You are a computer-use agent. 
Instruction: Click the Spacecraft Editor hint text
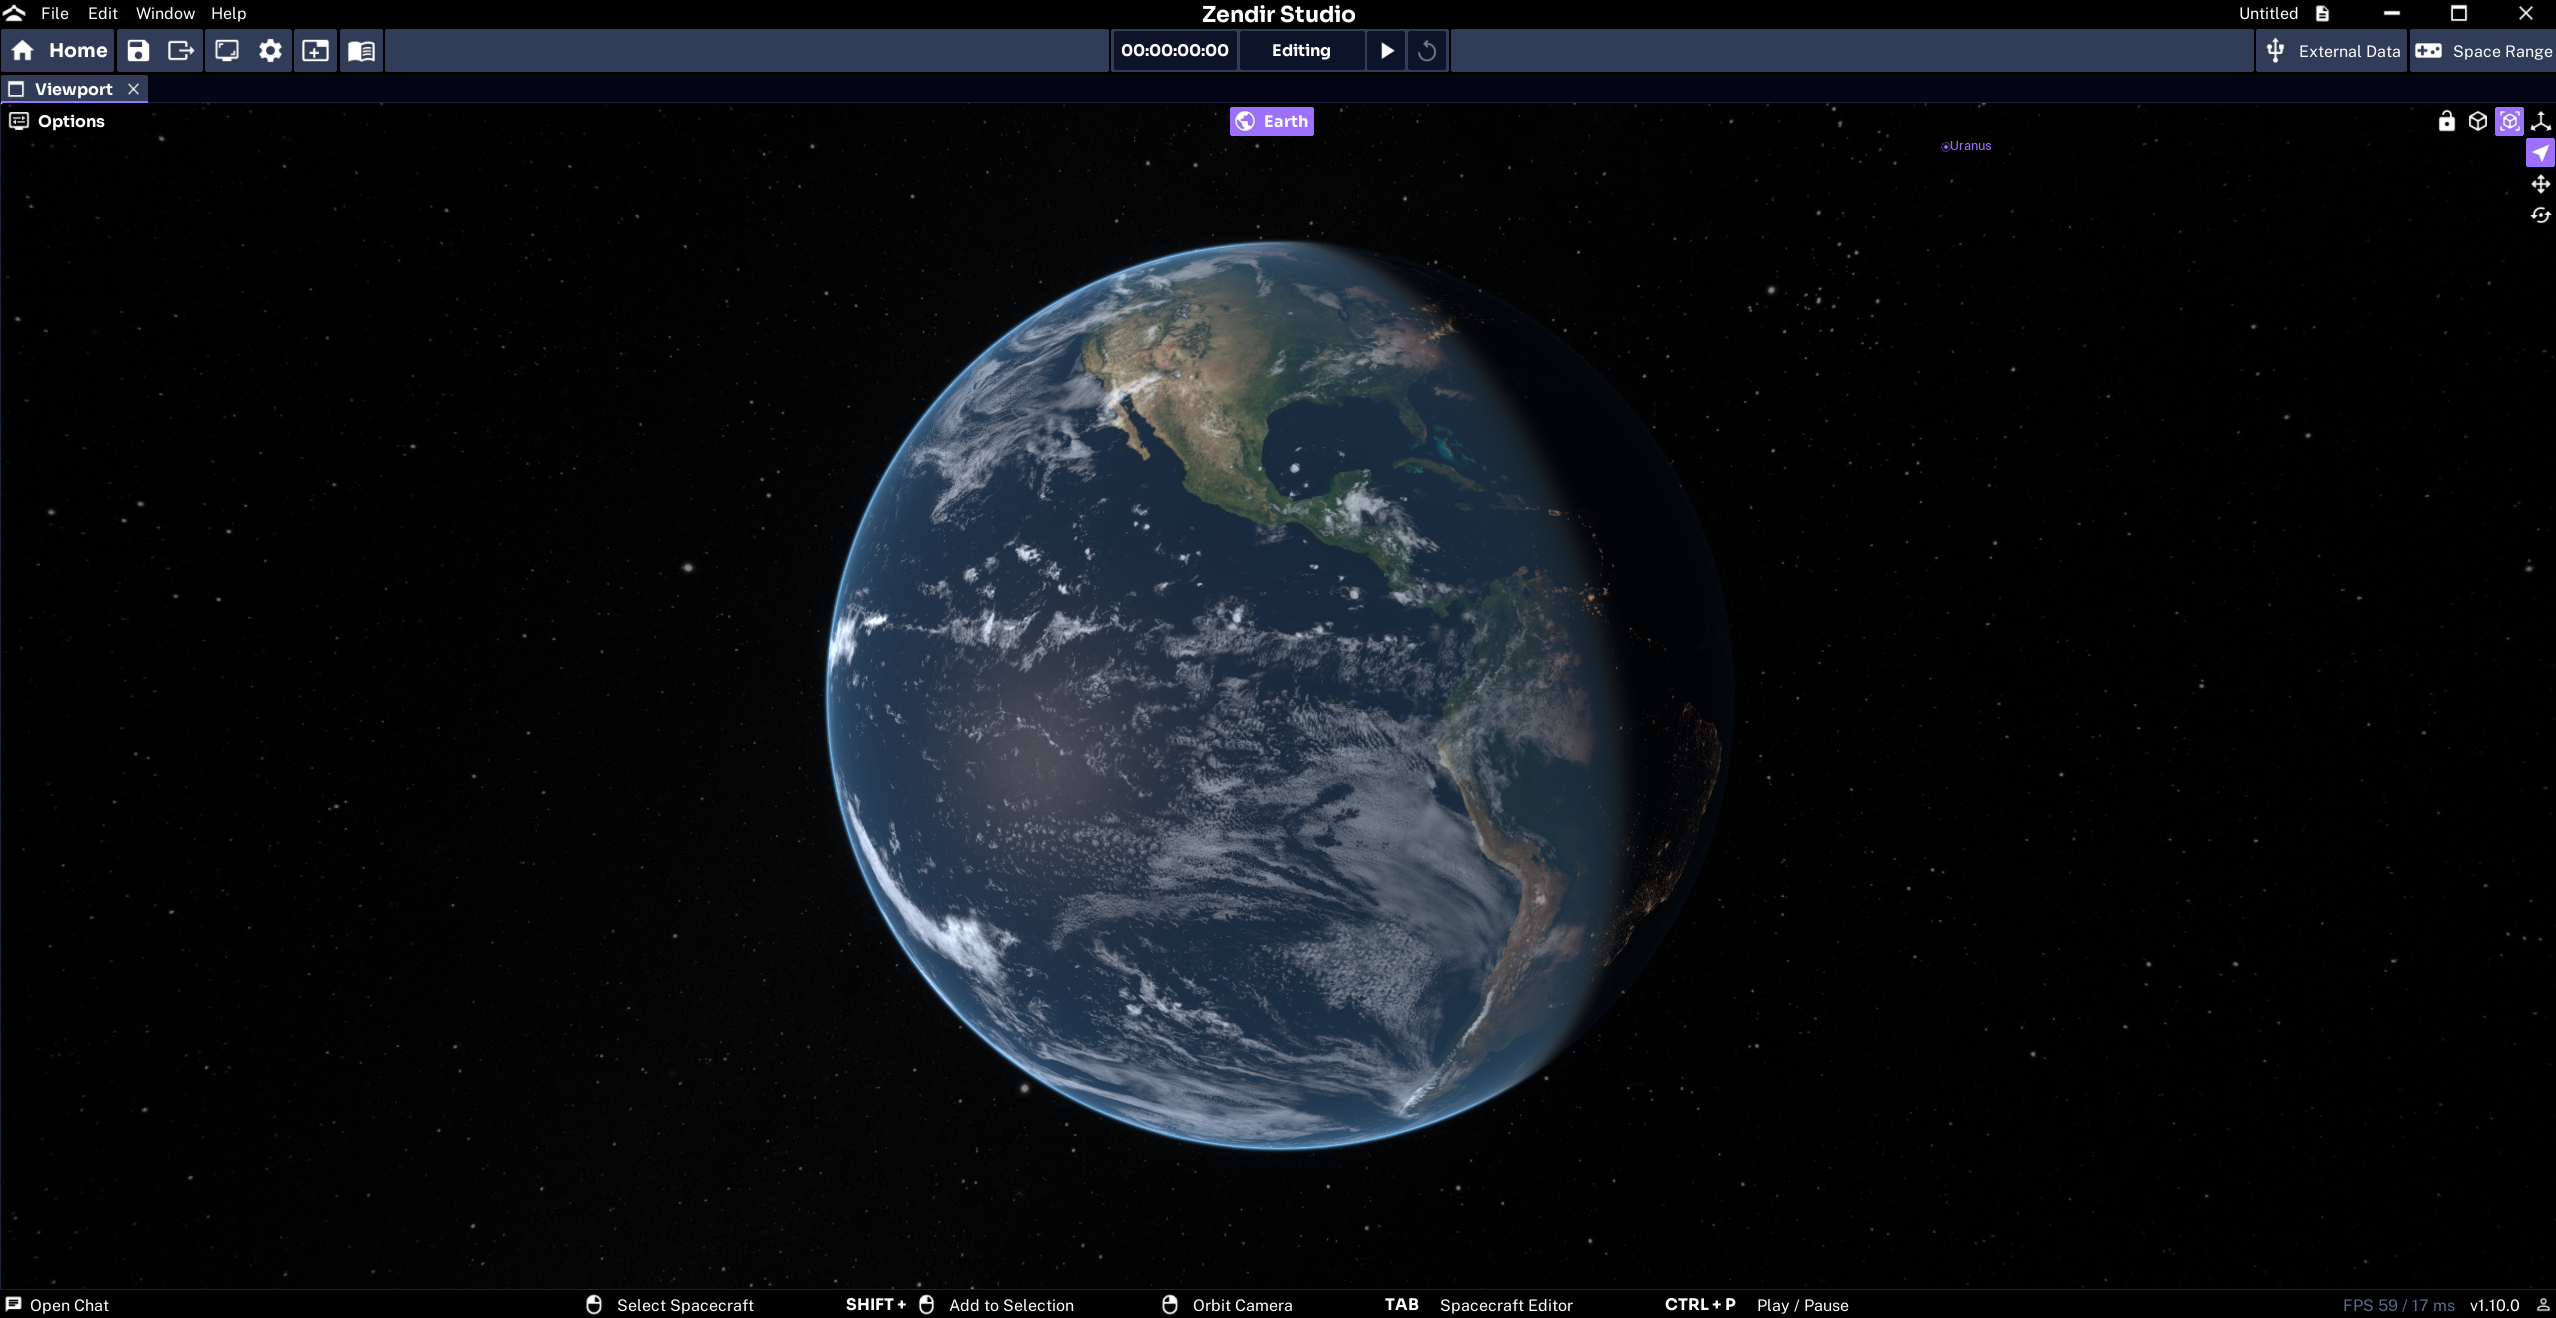(x=1506, y=1304)
